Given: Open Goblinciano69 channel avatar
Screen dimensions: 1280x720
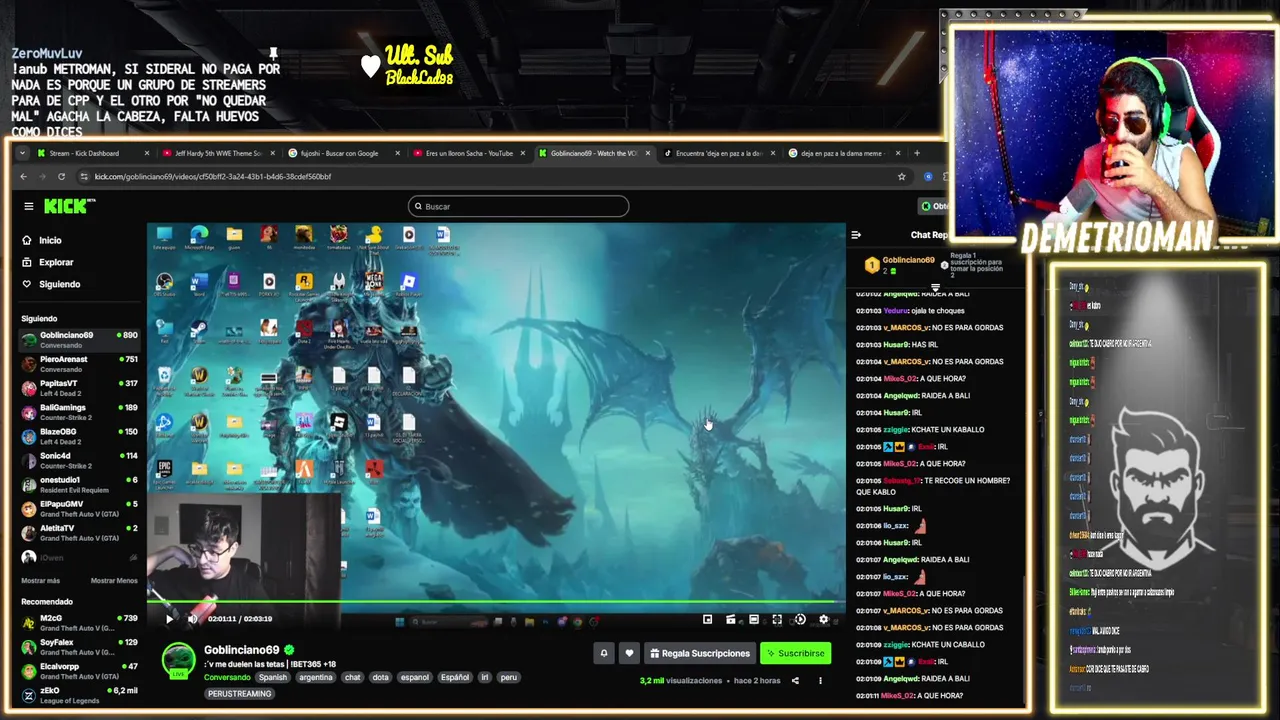Looking at the screenshot, I should pos(179,660).
